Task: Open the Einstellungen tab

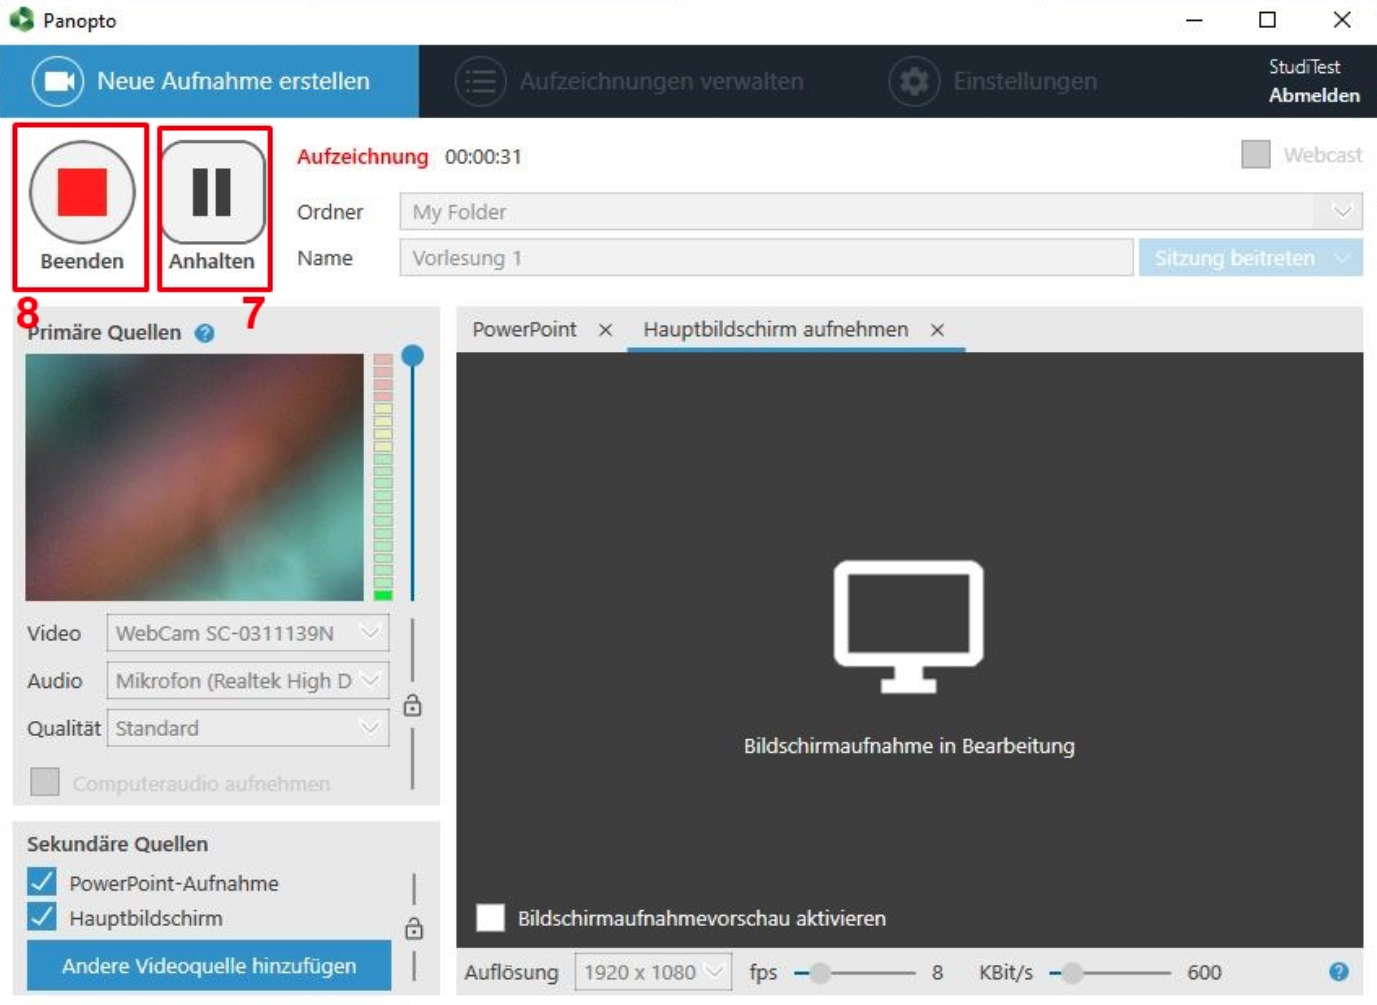Action: click(x=993, y=81)
